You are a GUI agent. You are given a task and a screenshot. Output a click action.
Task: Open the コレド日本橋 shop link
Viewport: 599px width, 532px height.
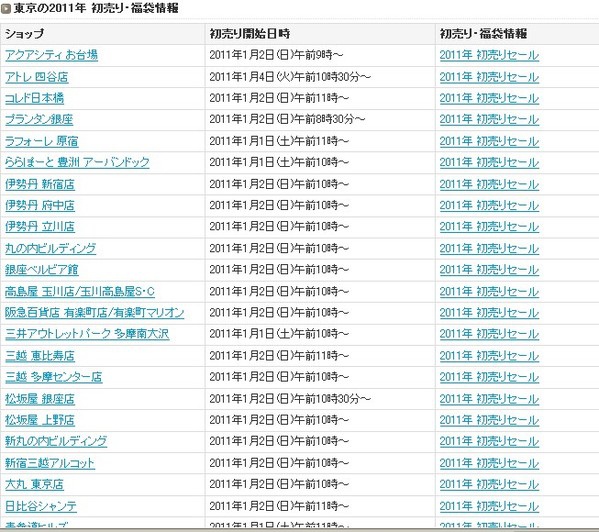click(x=34, y=99)
